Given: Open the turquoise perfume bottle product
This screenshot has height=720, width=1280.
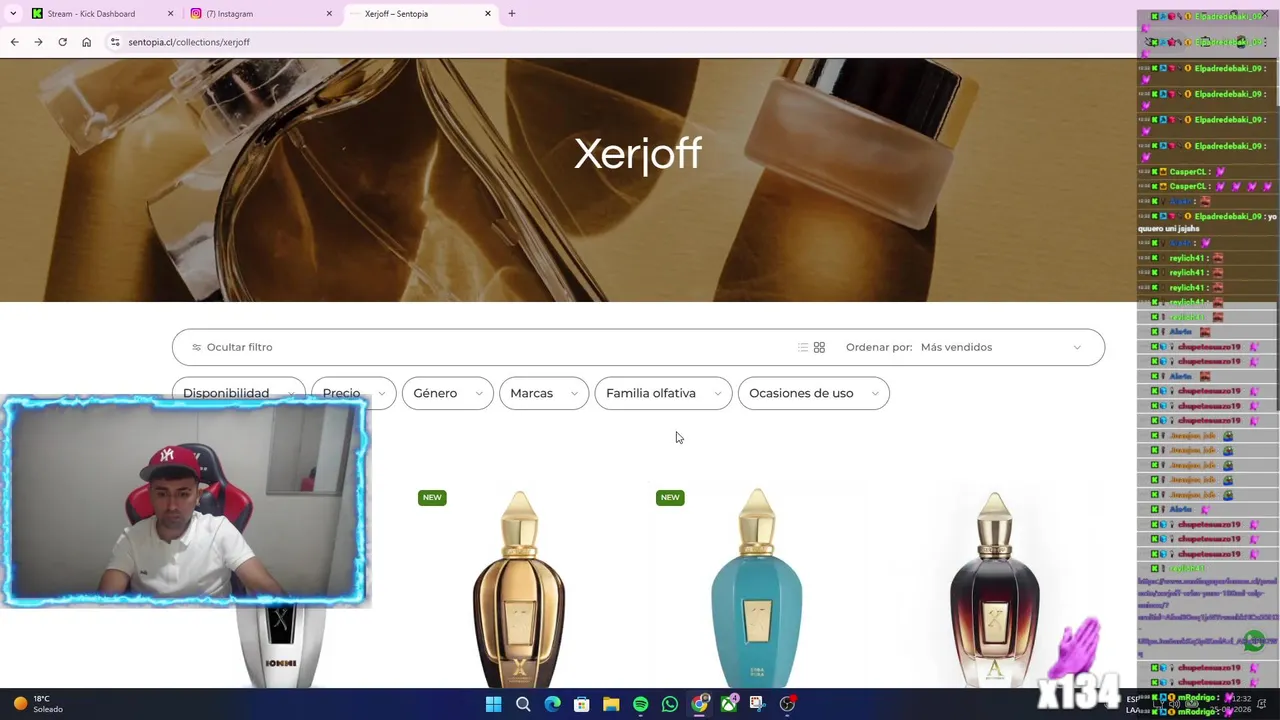Looking at the screenshot, I should (x=757, y=588).
